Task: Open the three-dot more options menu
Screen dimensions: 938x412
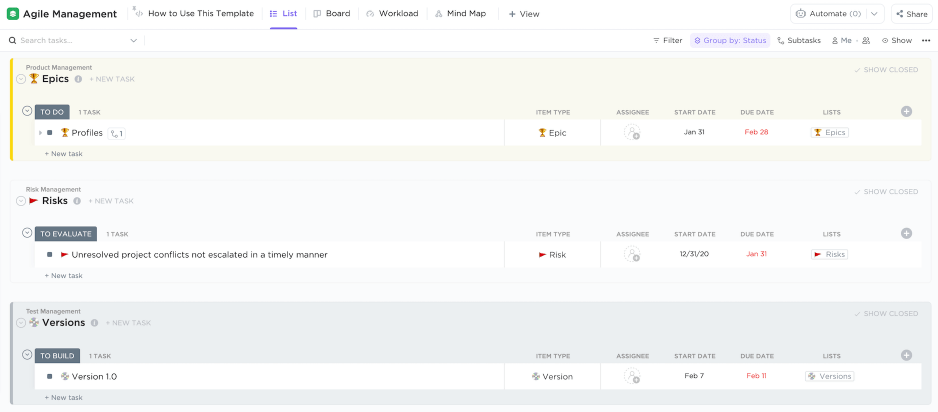Action: coord(925,40)
